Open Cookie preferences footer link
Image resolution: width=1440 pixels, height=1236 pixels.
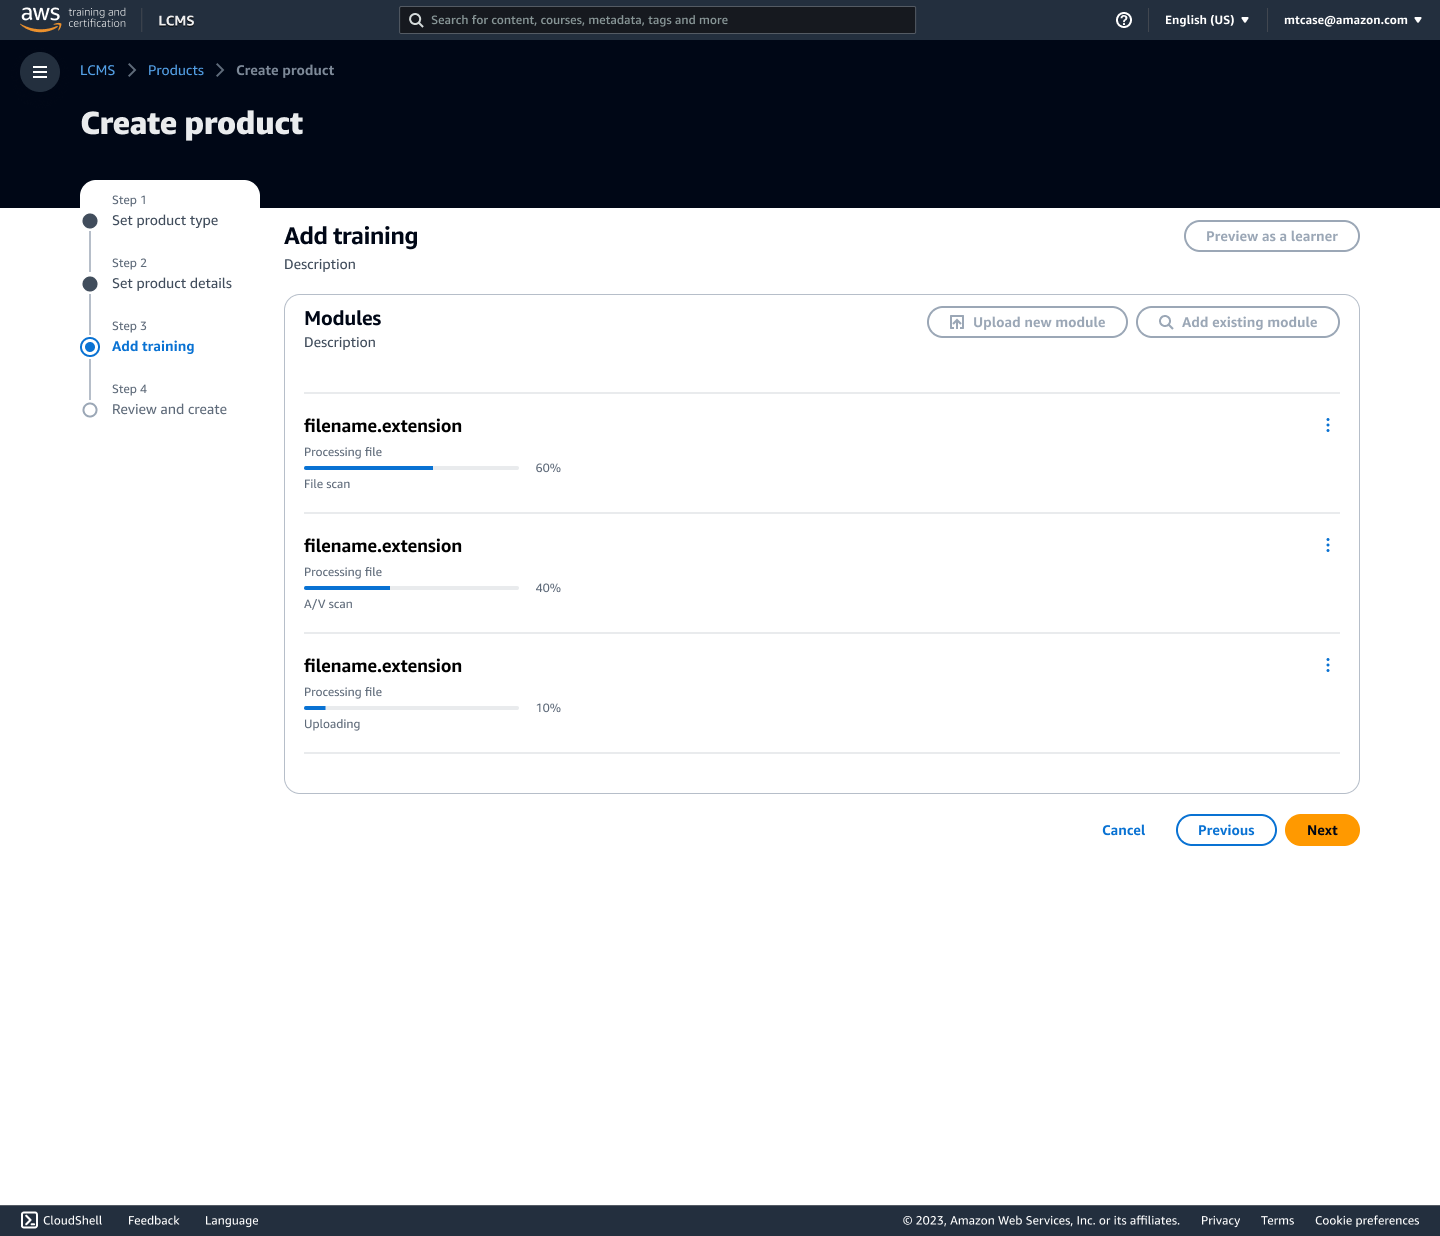coord(1367,1220)
